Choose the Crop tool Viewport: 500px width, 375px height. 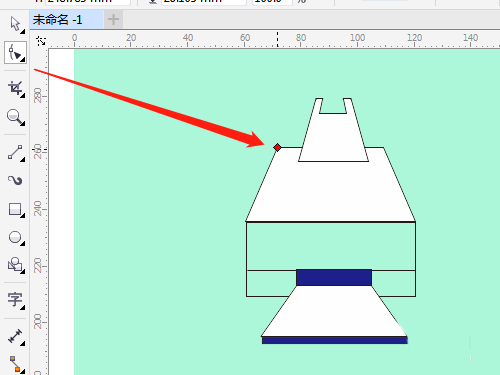tap(15, 88)
